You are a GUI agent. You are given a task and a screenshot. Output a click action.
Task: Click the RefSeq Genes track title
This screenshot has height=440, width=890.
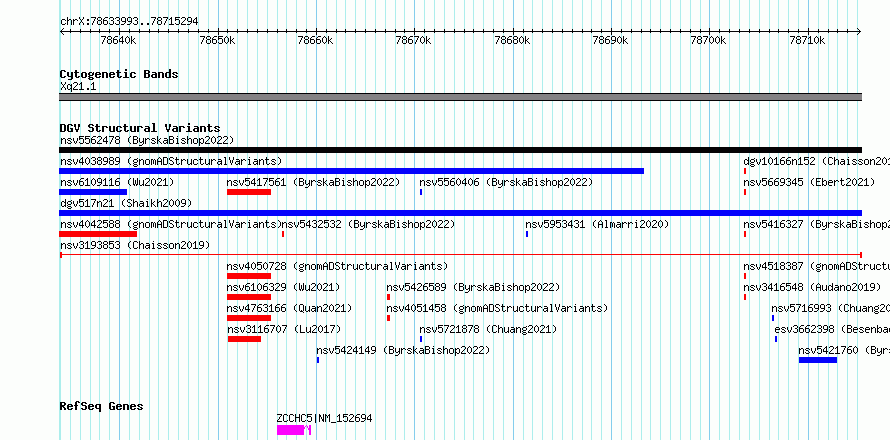(101, 407)
